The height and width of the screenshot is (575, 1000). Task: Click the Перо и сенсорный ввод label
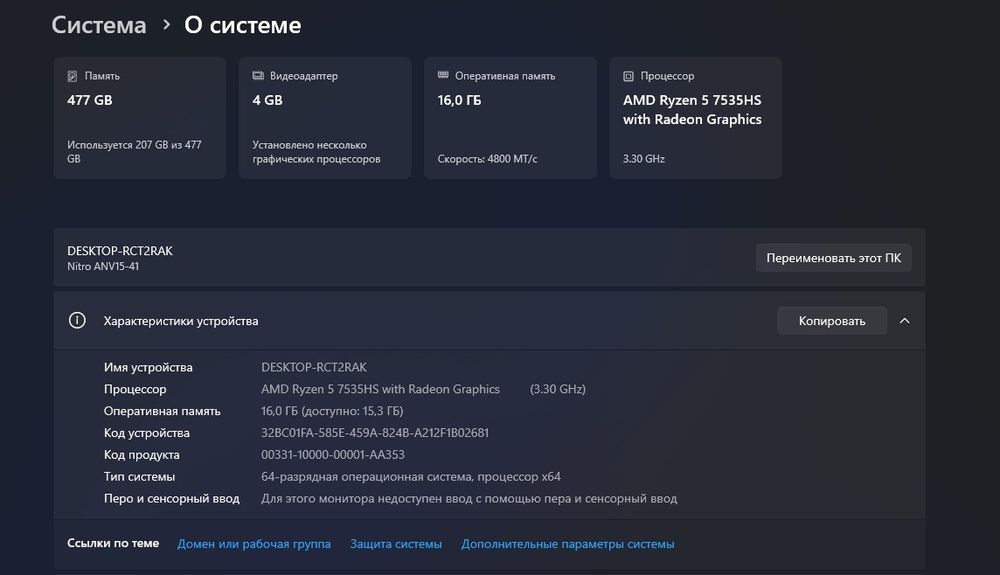pos(172,499)
